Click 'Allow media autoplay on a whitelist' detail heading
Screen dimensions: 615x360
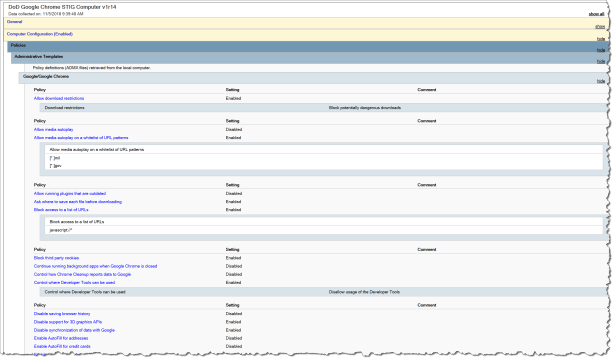[x=96, y=150]
